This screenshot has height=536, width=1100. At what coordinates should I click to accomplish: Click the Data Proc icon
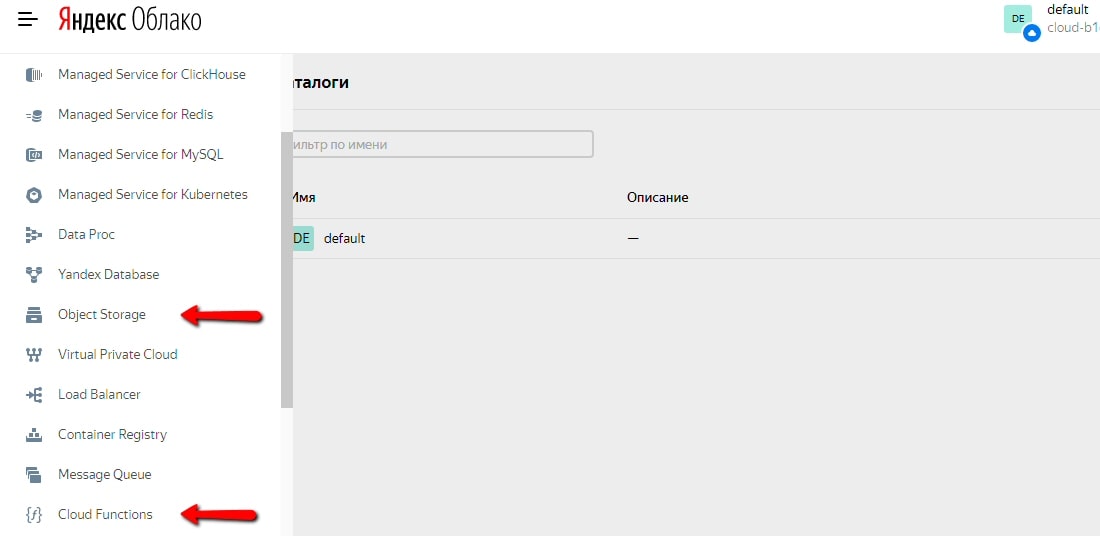[34, 235]
